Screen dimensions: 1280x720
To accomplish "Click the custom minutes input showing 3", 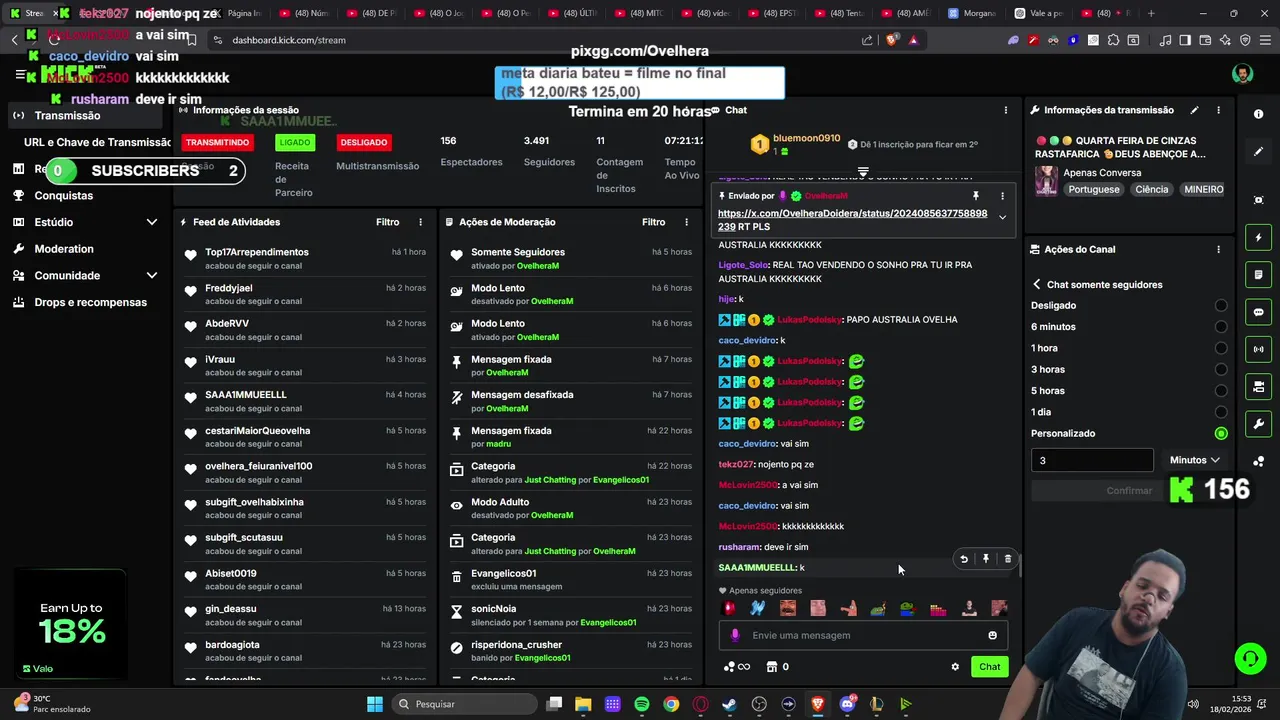I will tap(1092, 460).
